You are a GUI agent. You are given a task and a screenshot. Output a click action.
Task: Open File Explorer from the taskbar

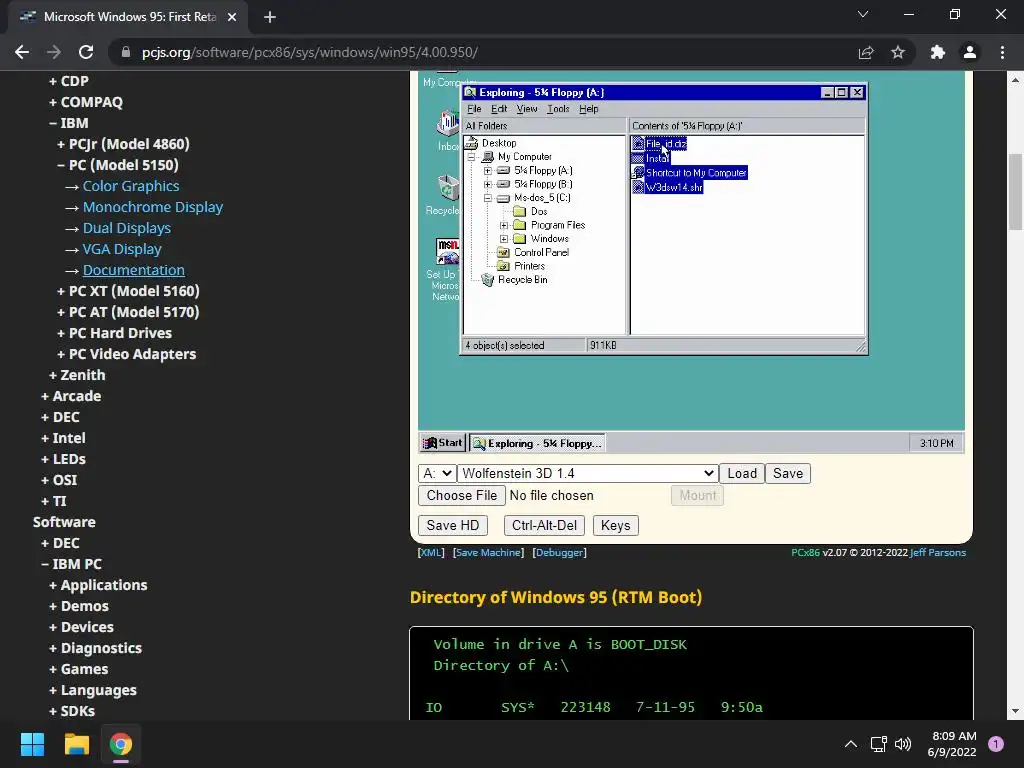(76, 744)
